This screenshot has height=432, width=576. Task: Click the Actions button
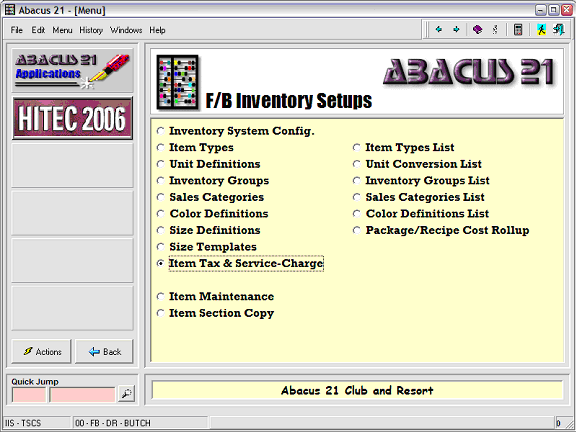pyautogui.click(x=41, y=352)
